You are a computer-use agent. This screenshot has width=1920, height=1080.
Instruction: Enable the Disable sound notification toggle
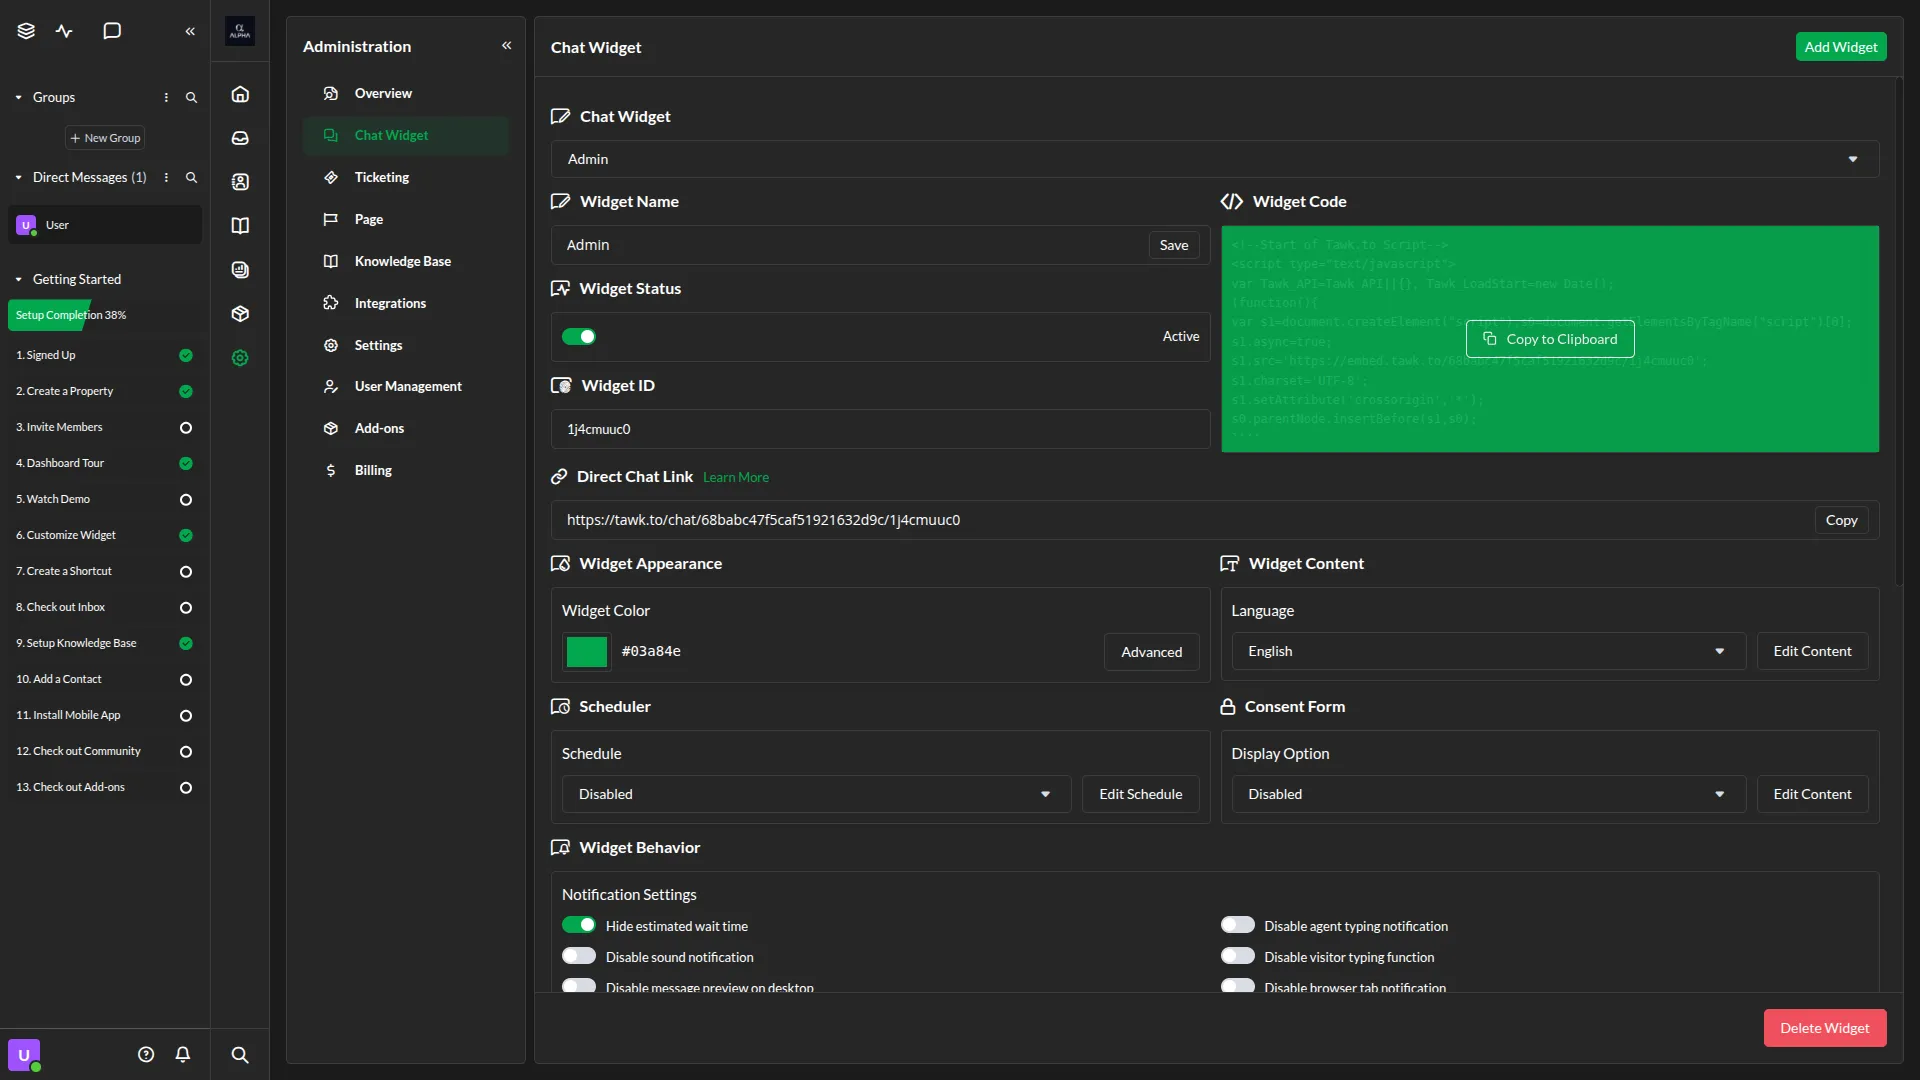(x=579, y=956)
